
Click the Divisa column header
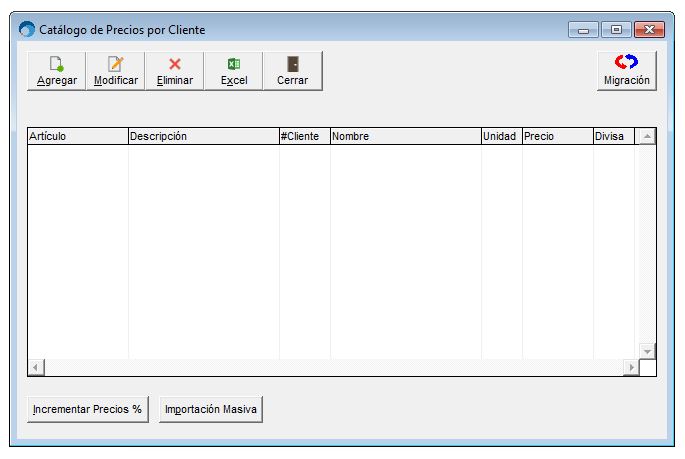pos(614,136)
